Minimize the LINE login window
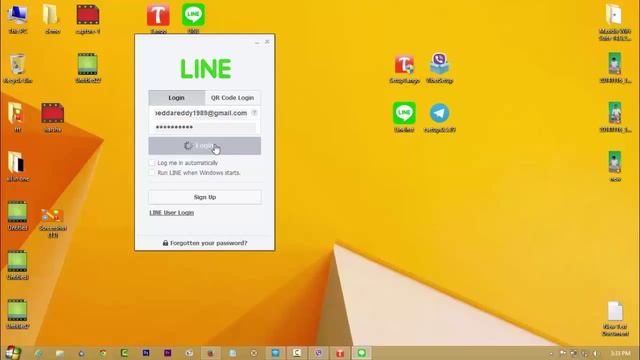Viewport: 640px width, 360px height. (257, 42)
